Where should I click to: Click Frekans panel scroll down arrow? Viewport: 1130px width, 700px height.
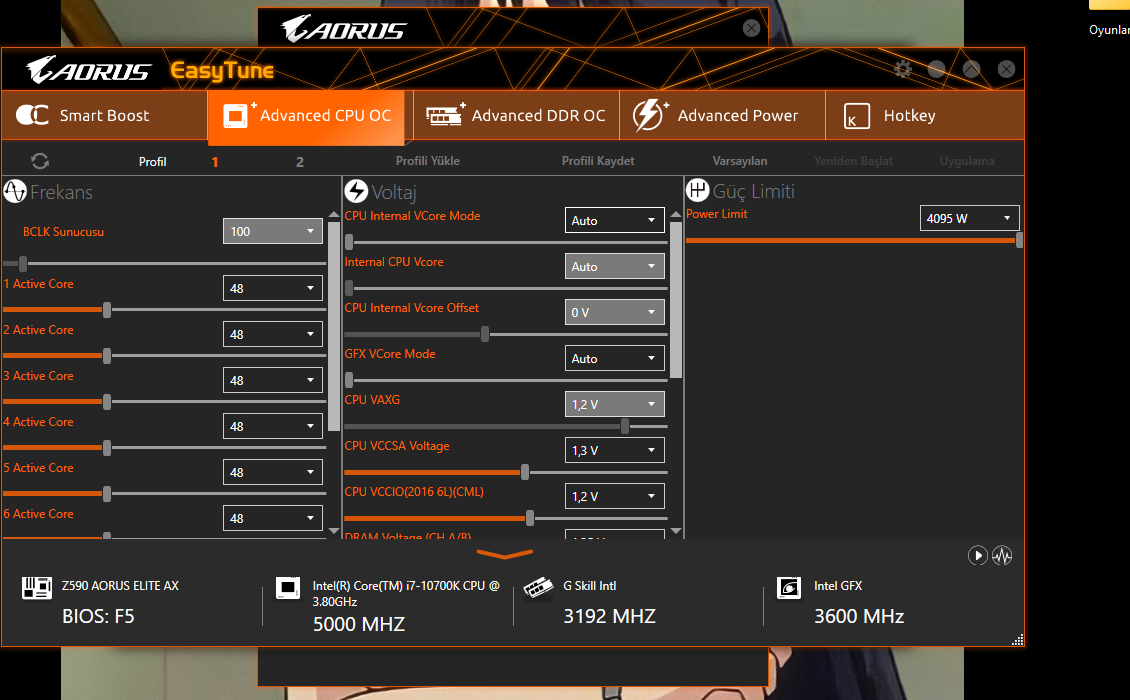334,531
